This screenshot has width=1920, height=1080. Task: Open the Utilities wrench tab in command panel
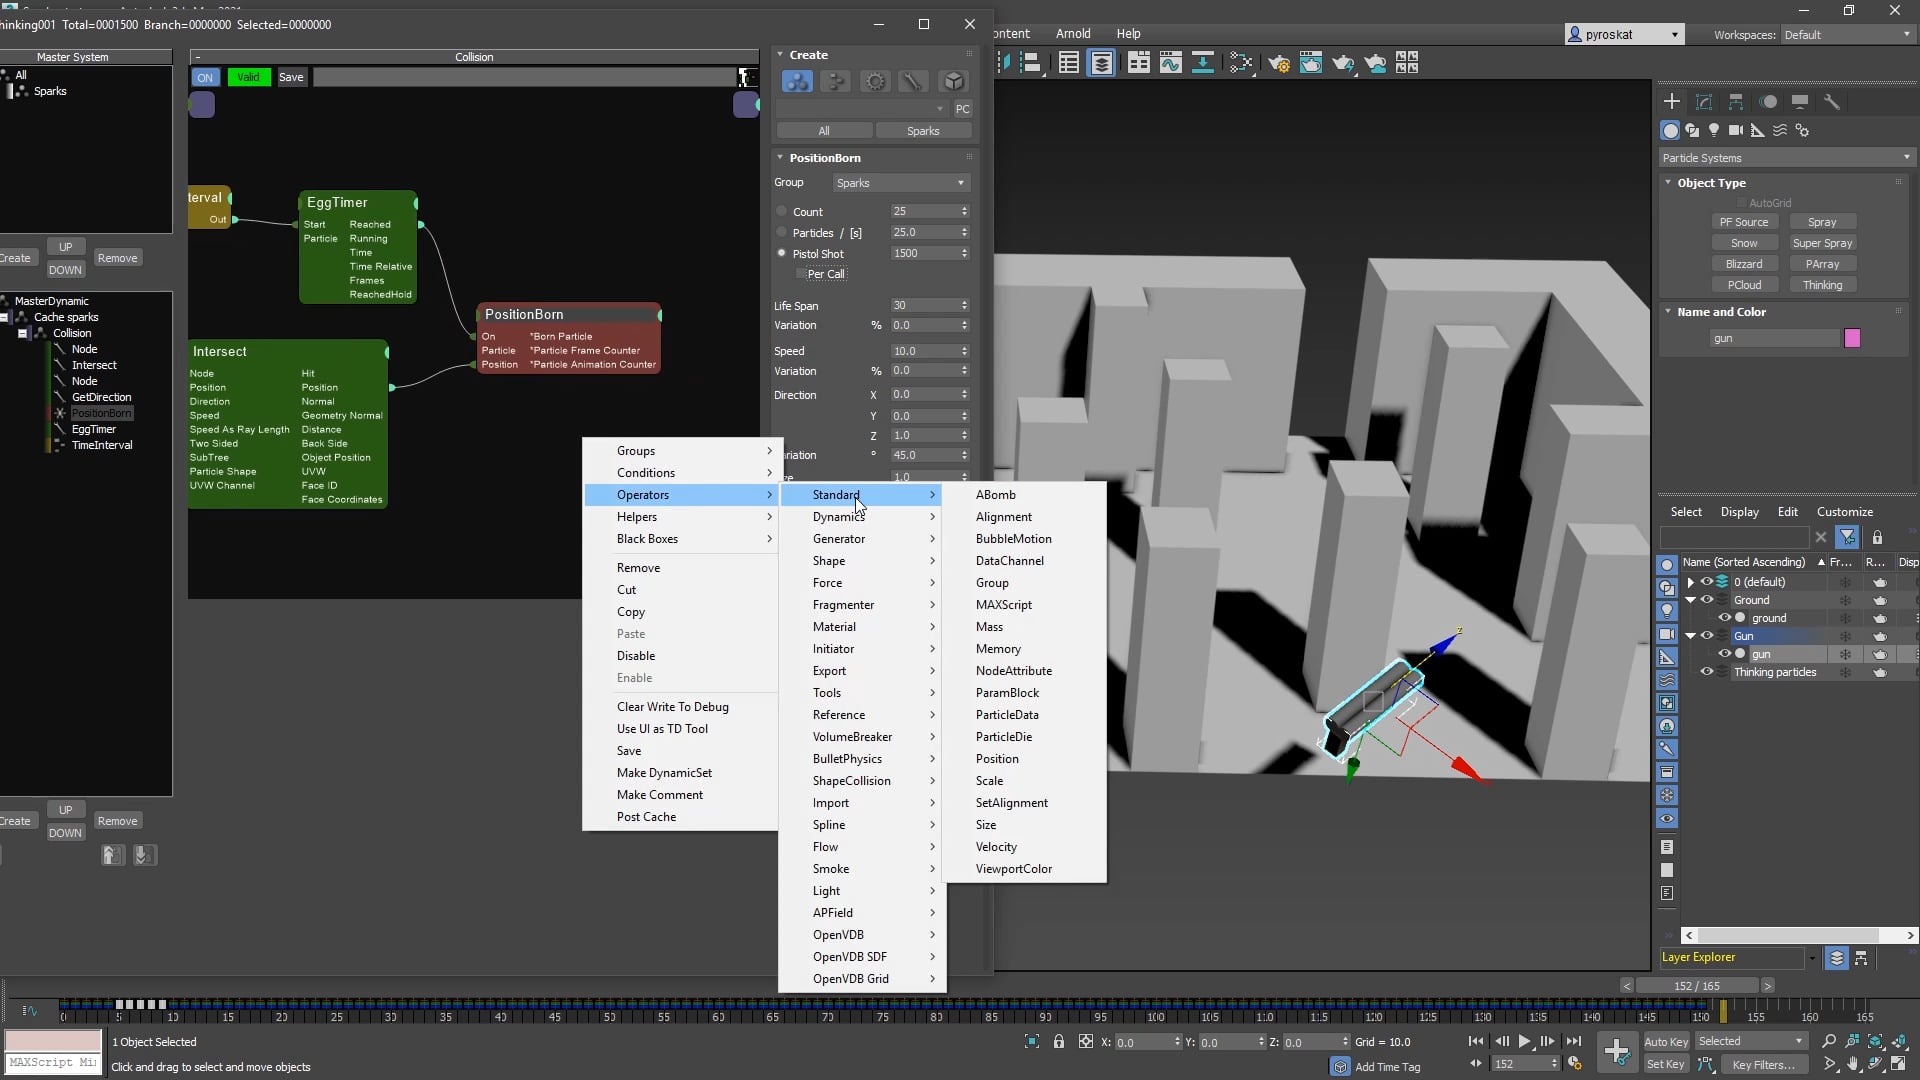1831,102
